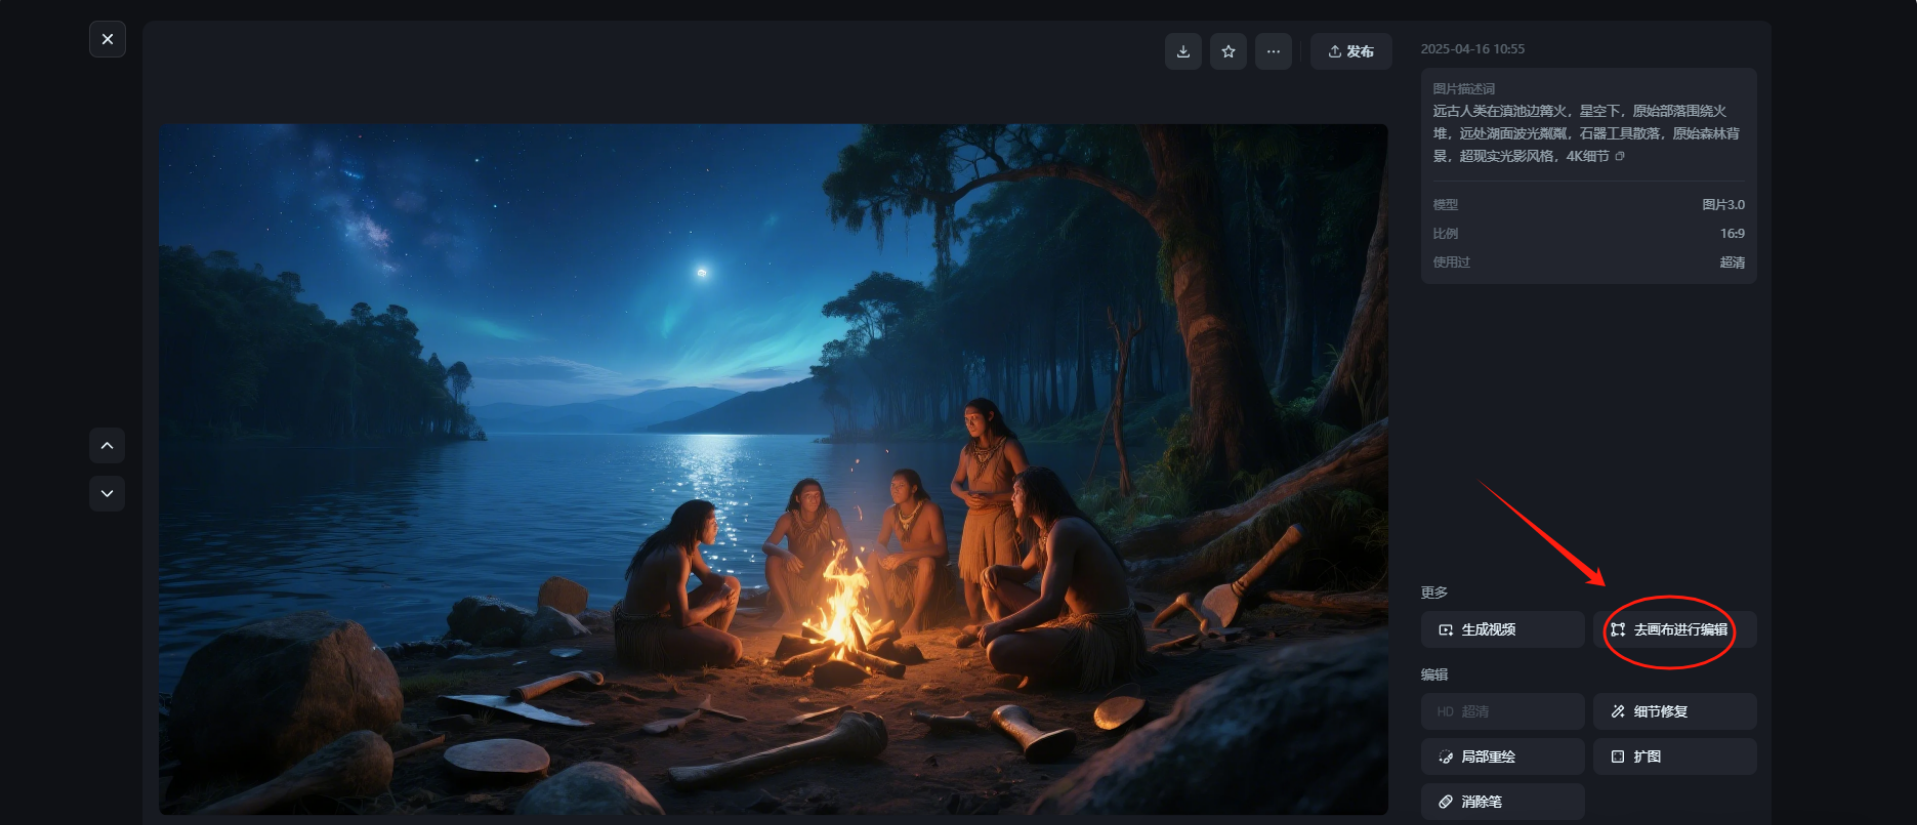
Task: Click the campfire image preview
Action: 773,469
